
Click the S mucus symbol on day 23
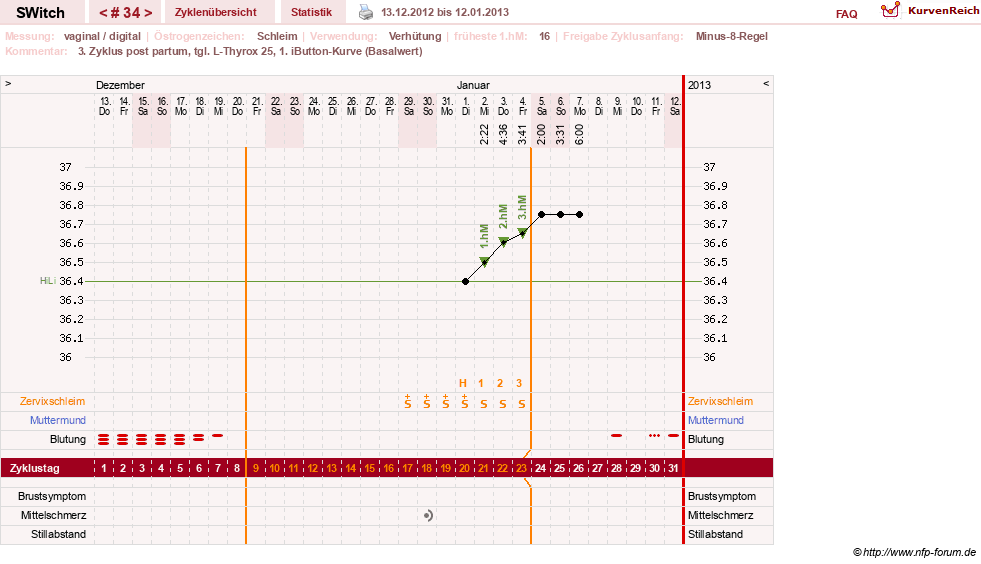[522, 404]
